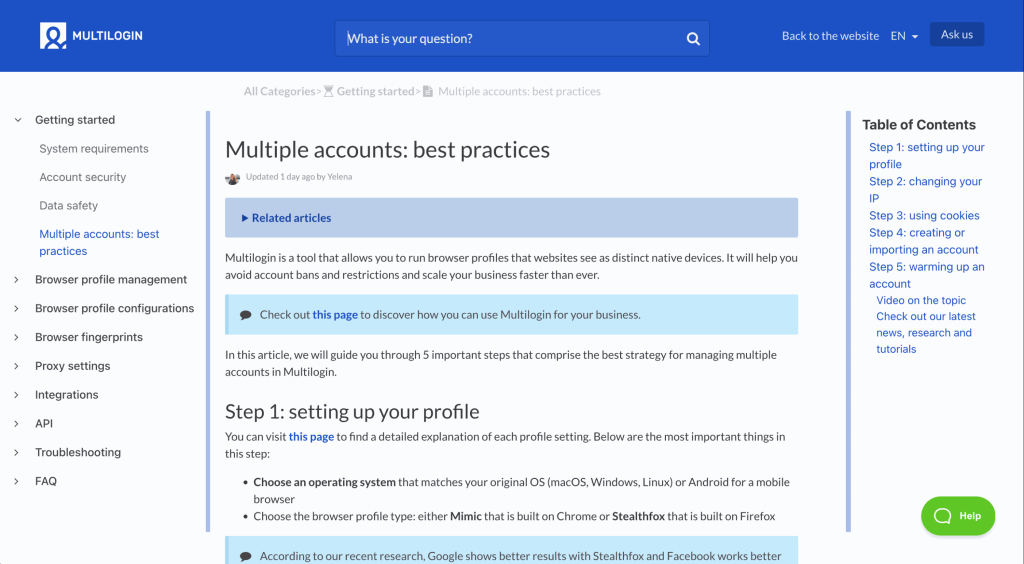Open the Troubleshooting category label

[78, 452]
